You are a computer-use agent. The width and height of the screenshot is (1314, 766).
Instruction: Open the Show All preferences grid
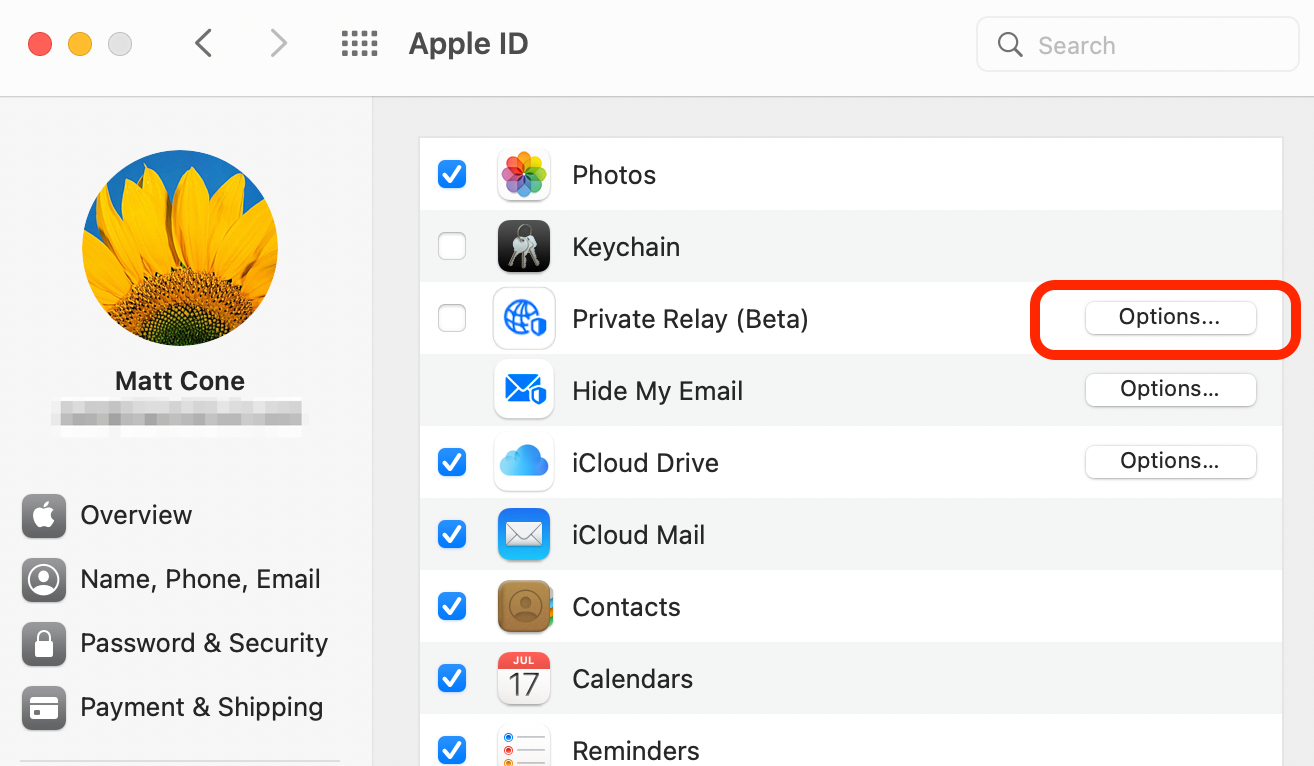(359, 43)
